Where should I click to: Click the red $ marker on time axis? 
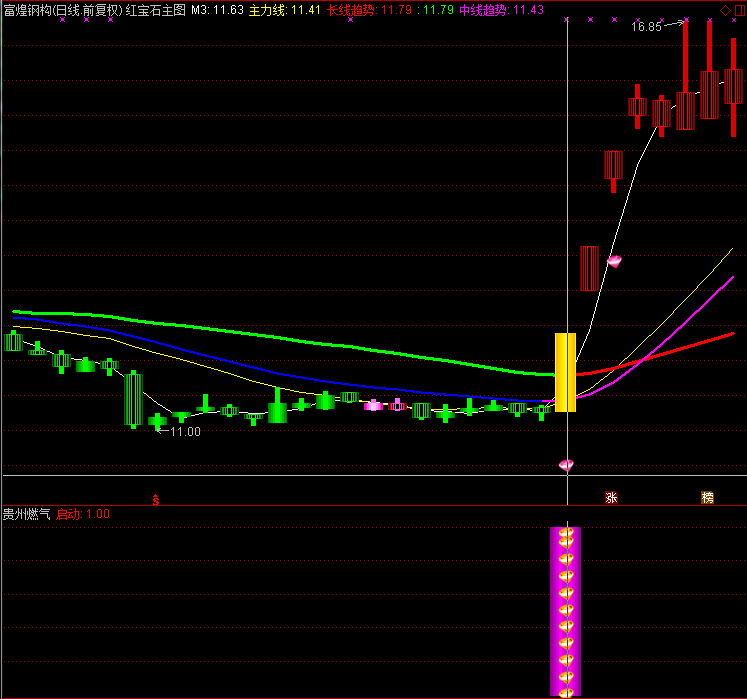[x=155, y=497]
